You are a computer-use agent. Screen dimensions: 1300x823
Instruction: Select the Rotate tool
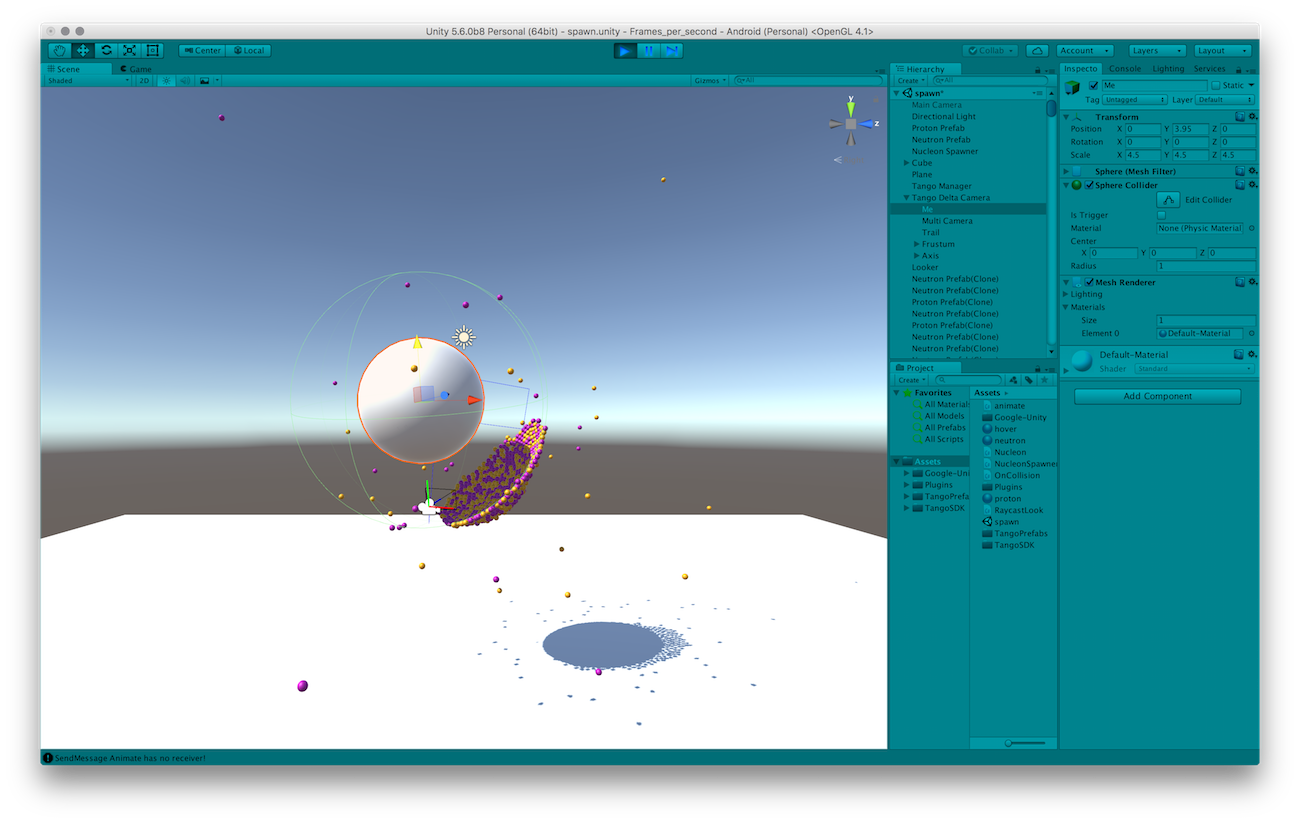[105, 50]
